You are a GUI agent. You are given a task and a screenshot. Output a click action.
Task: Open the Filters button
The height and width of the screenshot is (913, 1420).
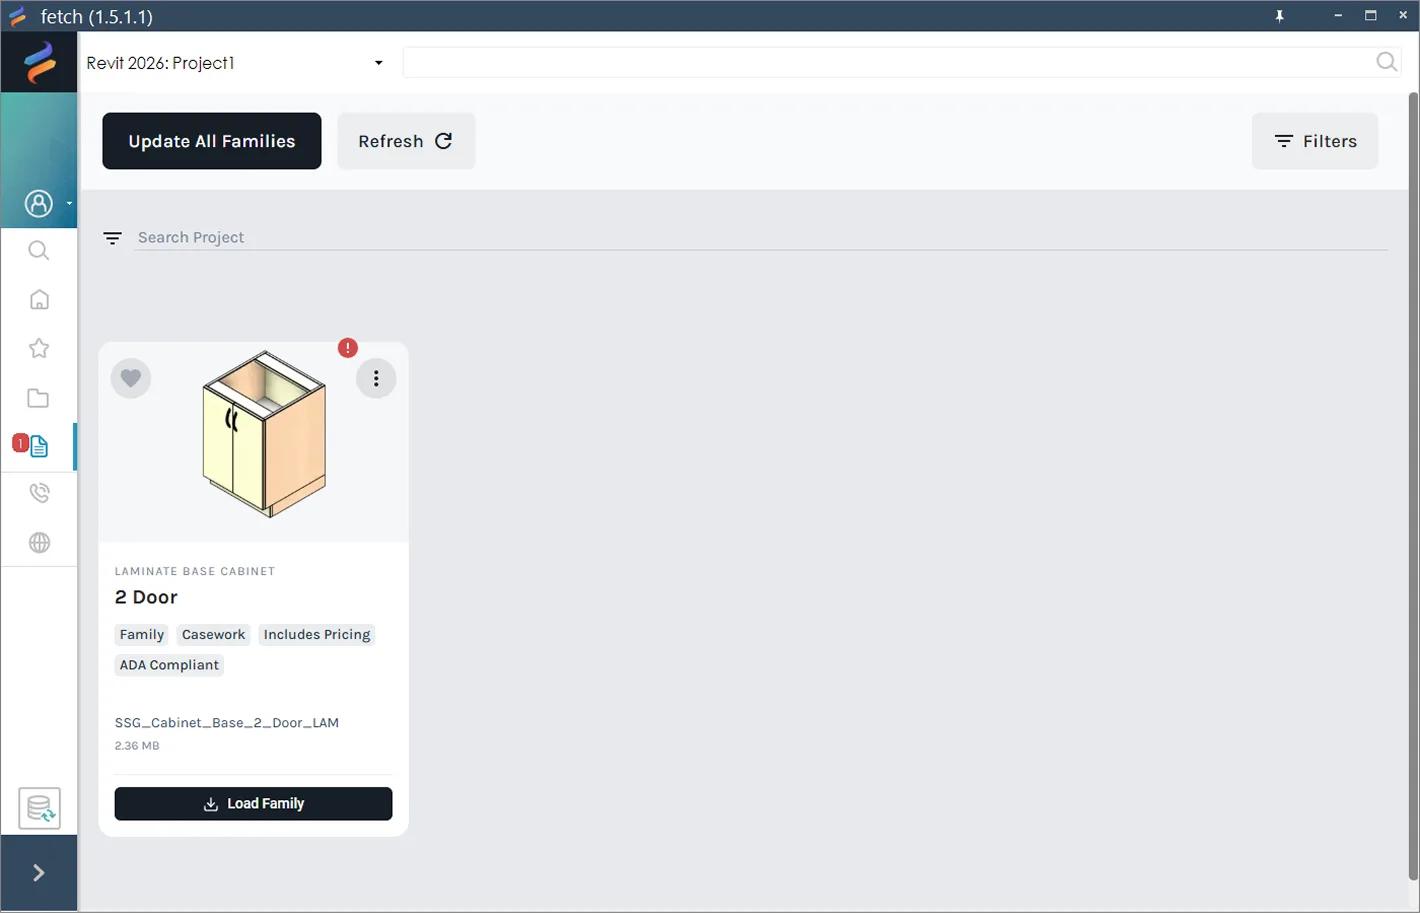1315,141
